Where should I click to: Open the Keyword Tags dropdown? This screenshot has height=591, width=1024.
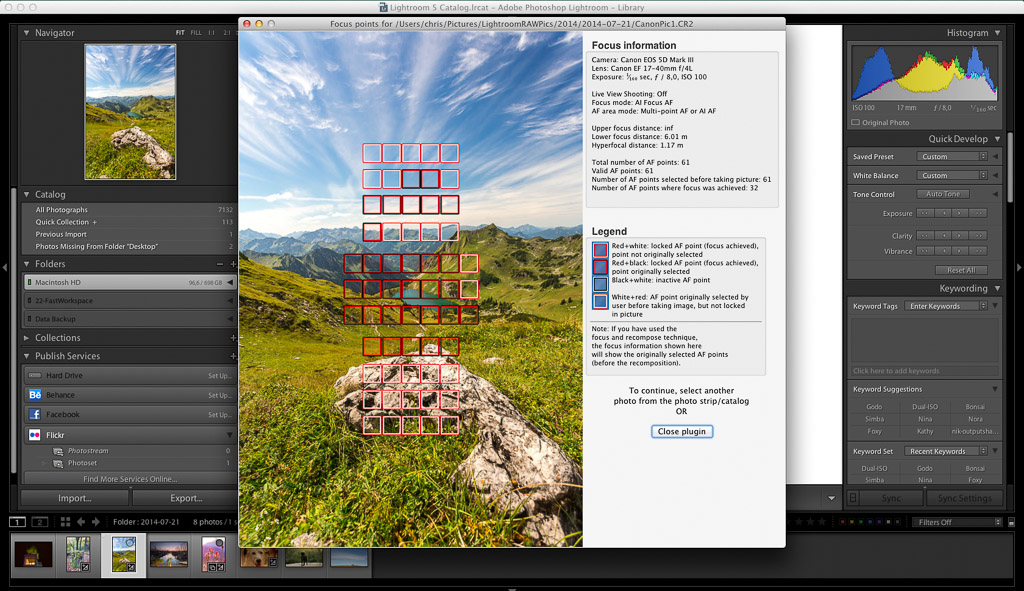click(x=946, y=306)
